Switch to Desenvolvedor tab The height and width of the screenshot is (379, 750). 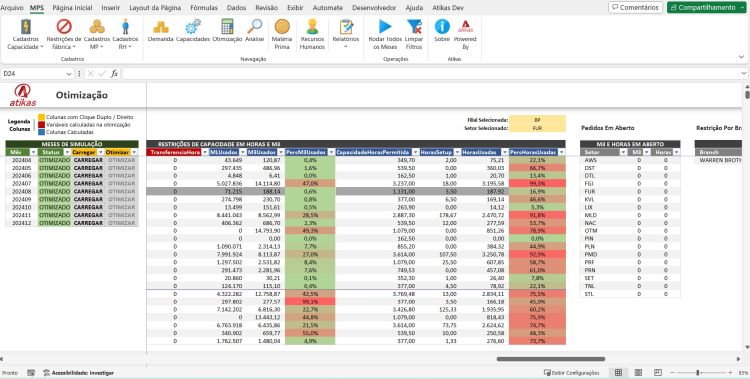point(374,8)
